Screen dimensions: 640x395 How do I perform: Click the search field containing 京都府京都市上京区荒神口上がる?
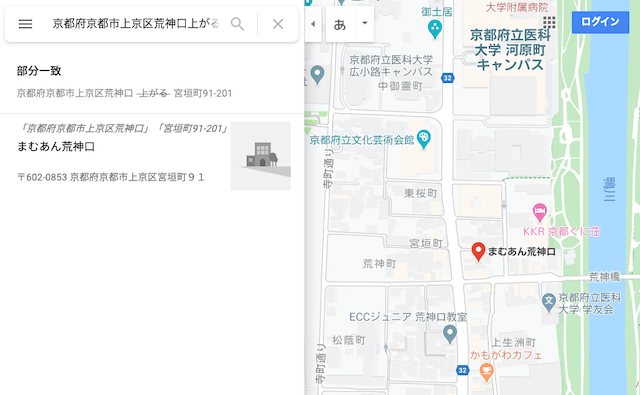(x=136, y=24)
